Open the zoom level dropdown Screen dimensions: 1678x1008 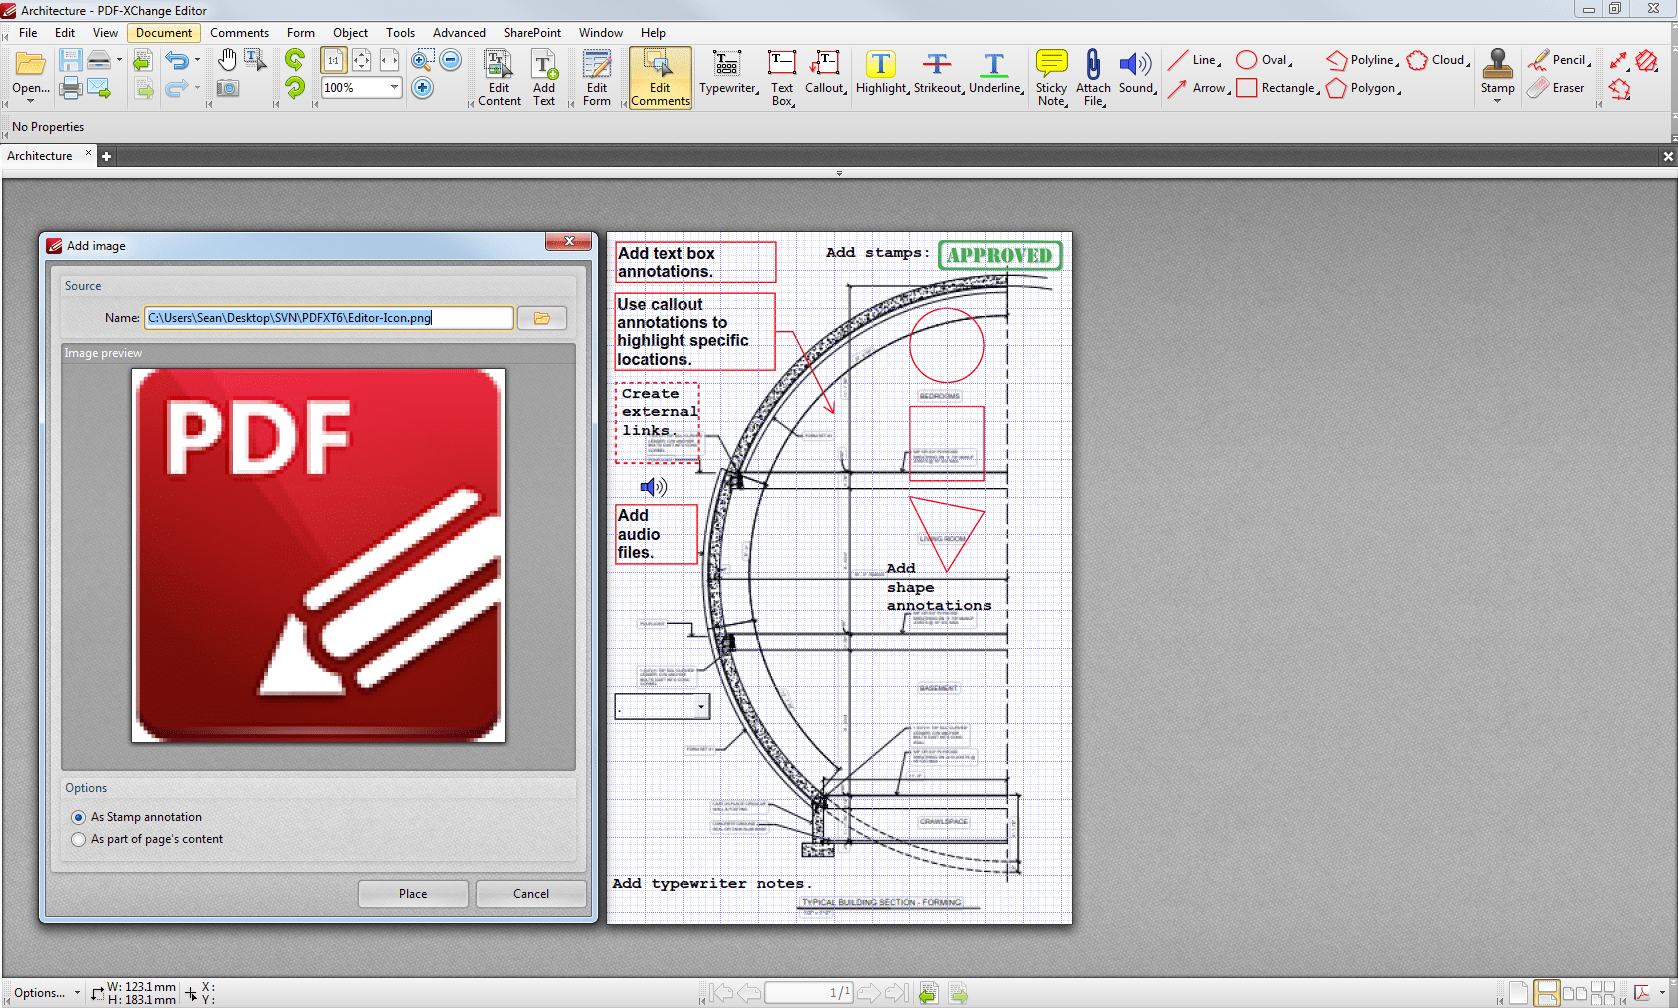click(x=392, y=88)
